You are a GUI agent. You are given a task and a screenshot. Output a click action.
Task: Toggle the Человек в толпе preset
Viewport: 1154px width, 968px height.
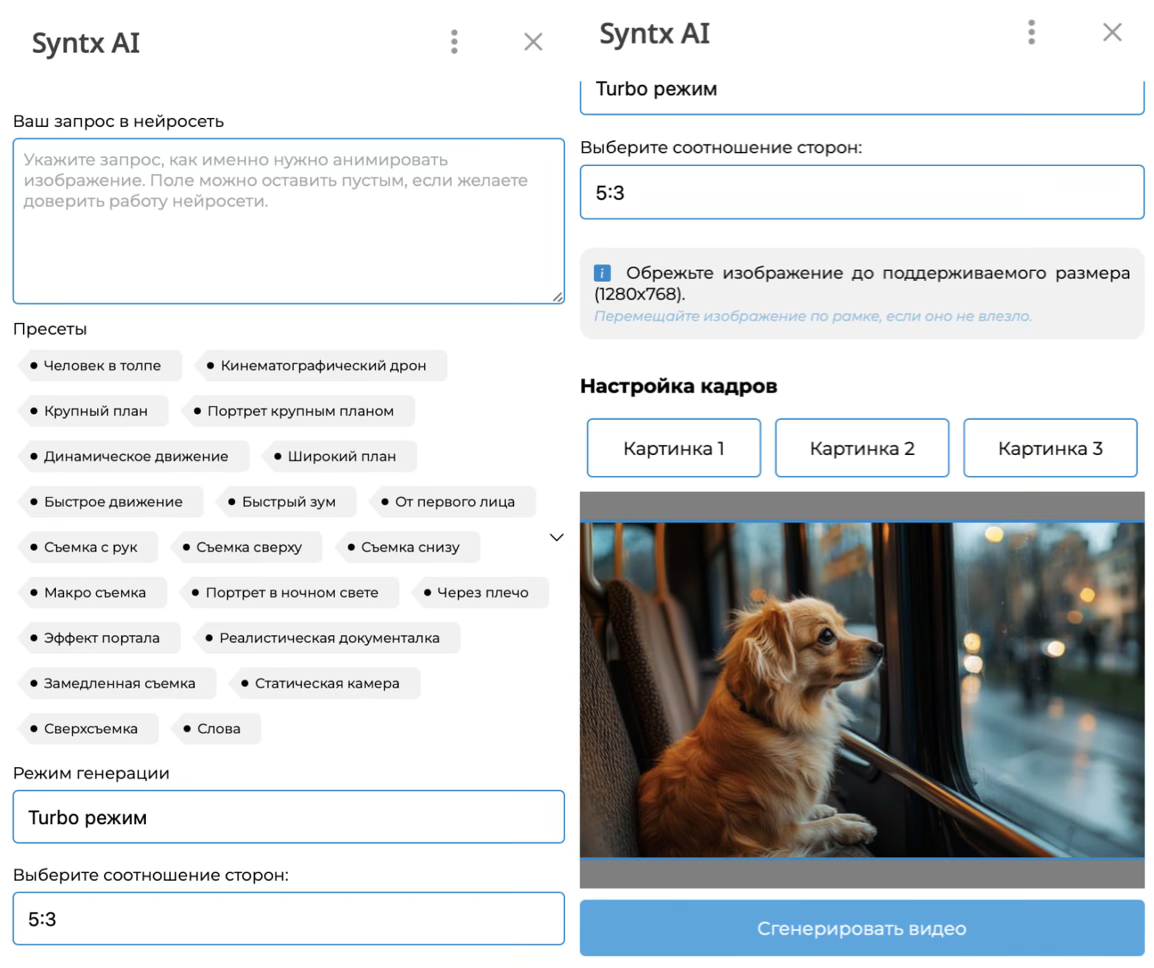point(101,366)
